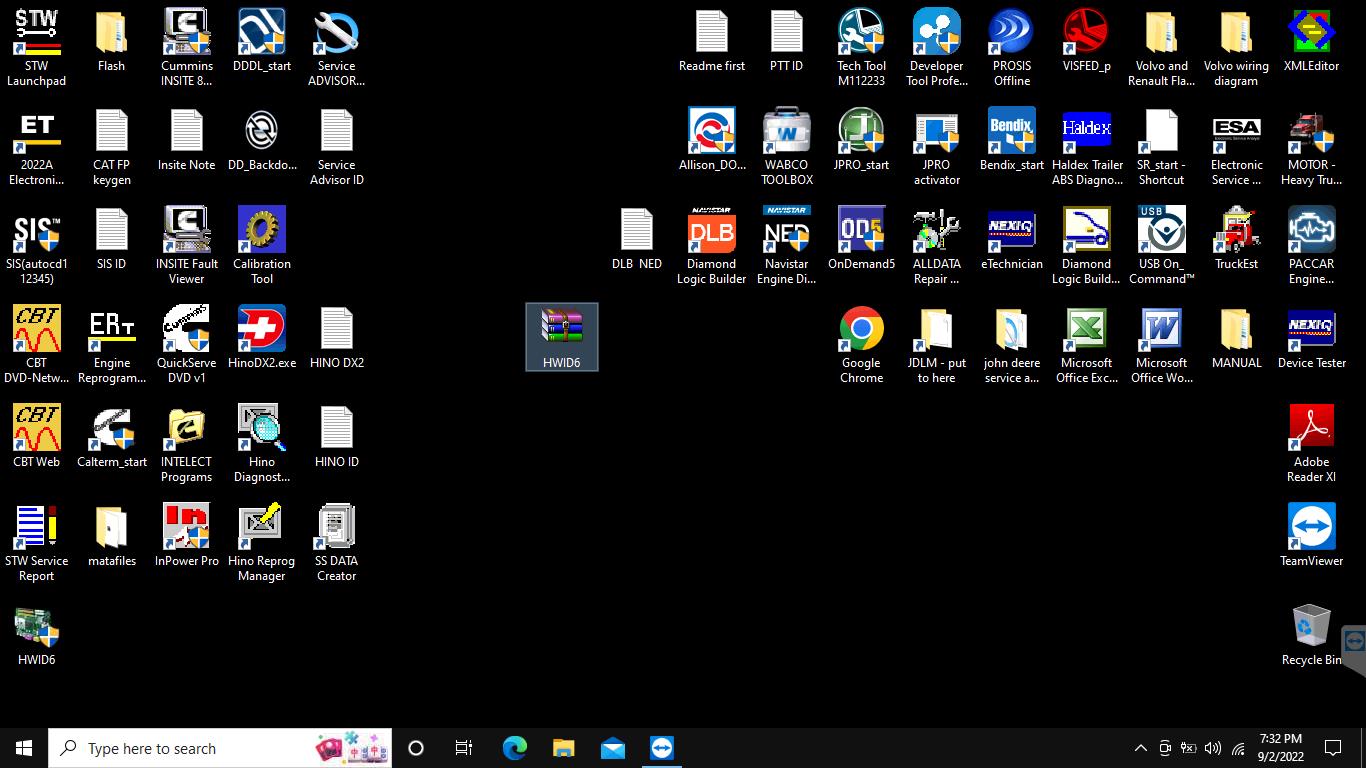Select the Hino Reprog Manager icon

click(x=262, y=543)
